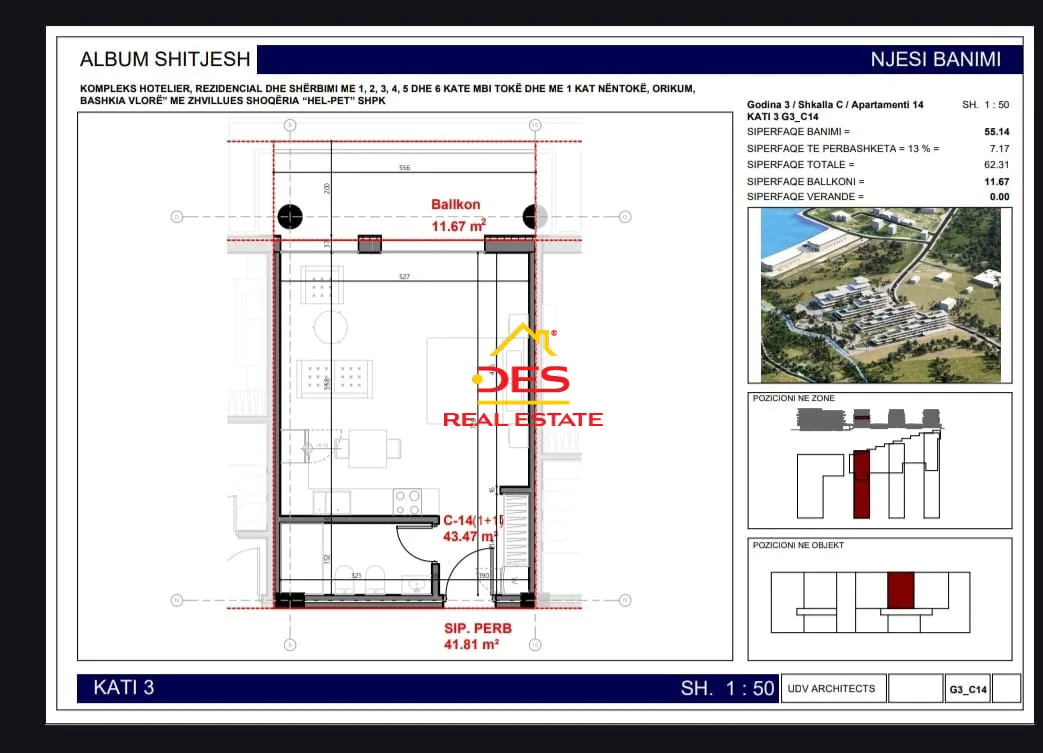The height and width of the screenshot is (753, 1043).
Task: Select the "41.81 m²" area text
Action: coord(472,644)
